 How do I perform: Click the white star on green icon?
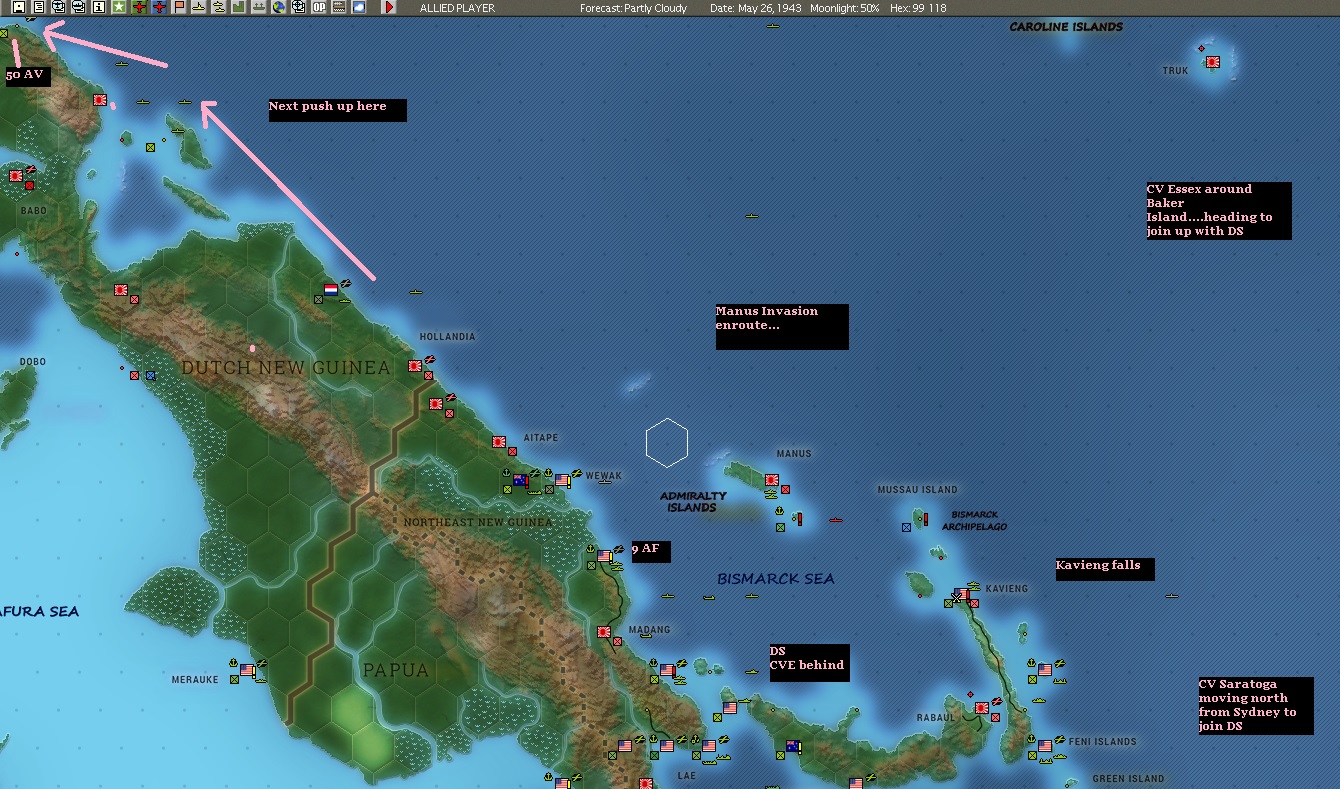coord(119,7)
